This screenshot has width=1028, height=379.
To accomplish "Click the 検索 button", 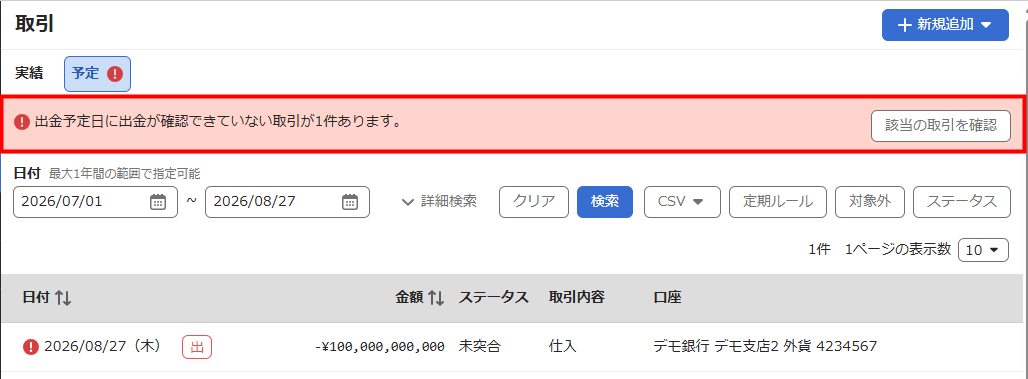I will (x=604, y=202).
